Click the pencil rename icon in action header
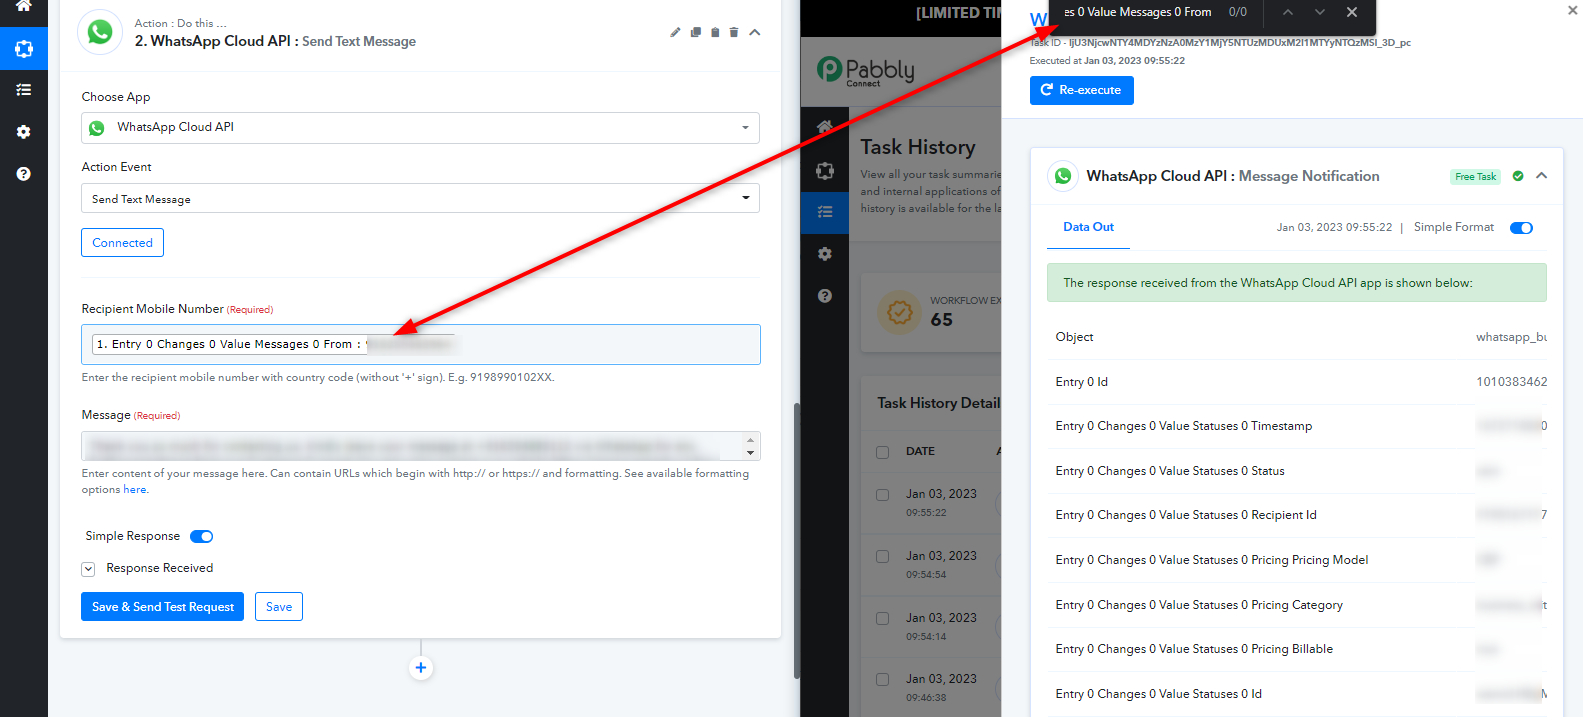1583x717 pixels. tap(675, 33)
